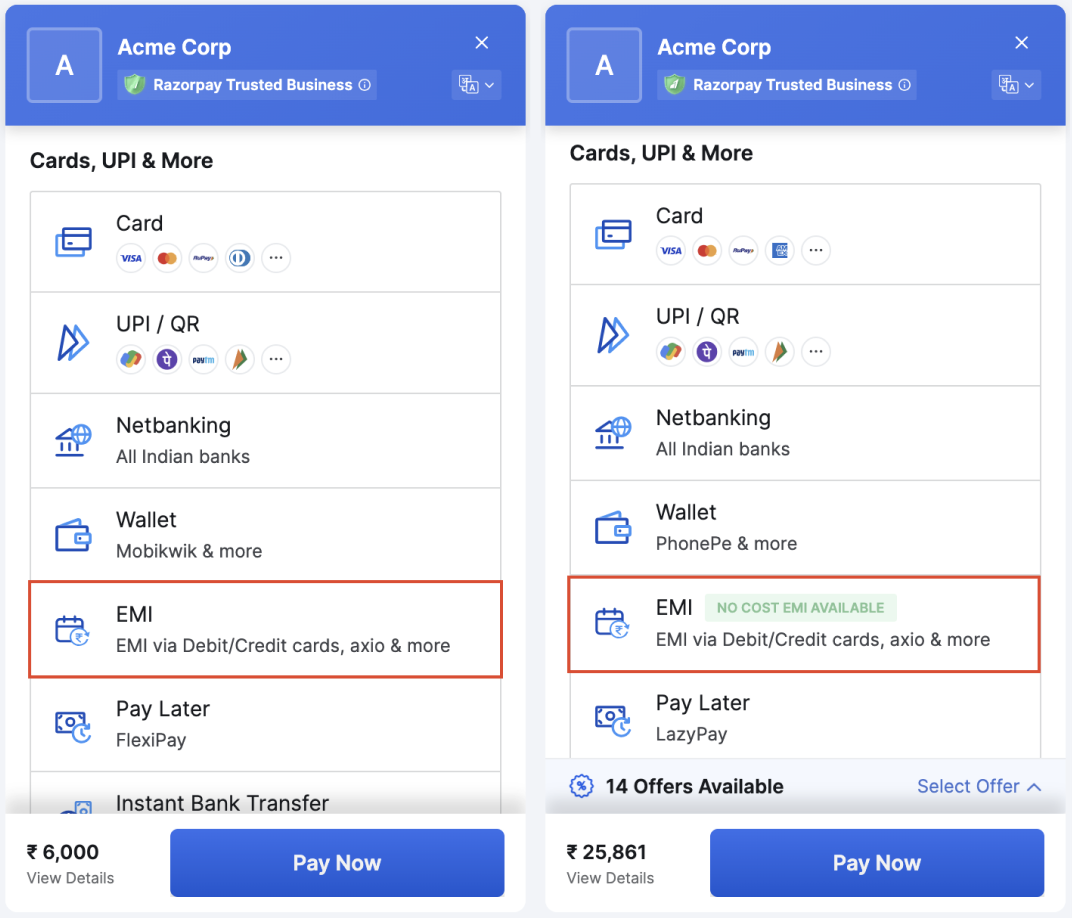
Task: Click the Netbanking bank icon in the ₹ 25,861 checkout
Action: coord(611,433)
